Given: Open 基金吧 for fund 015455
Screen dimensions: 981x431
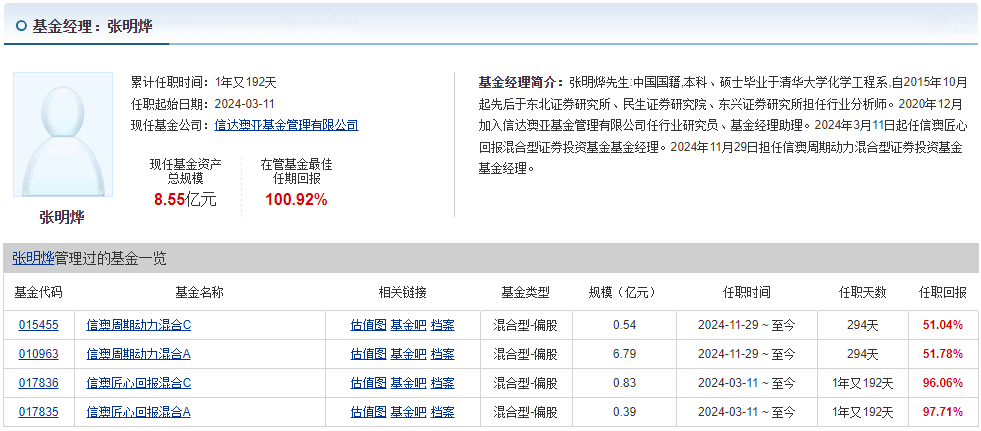Looking at the screenshot, I should point(409,325).
